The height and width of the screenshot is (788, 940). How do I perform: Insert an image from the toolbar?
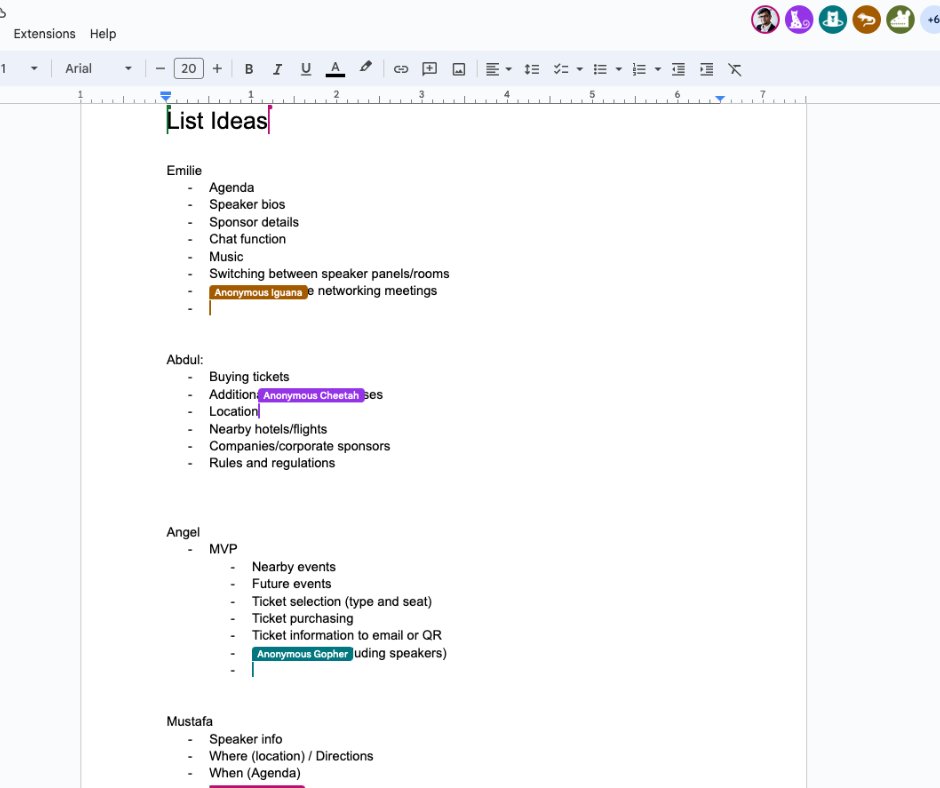click(x=459, y=69)
